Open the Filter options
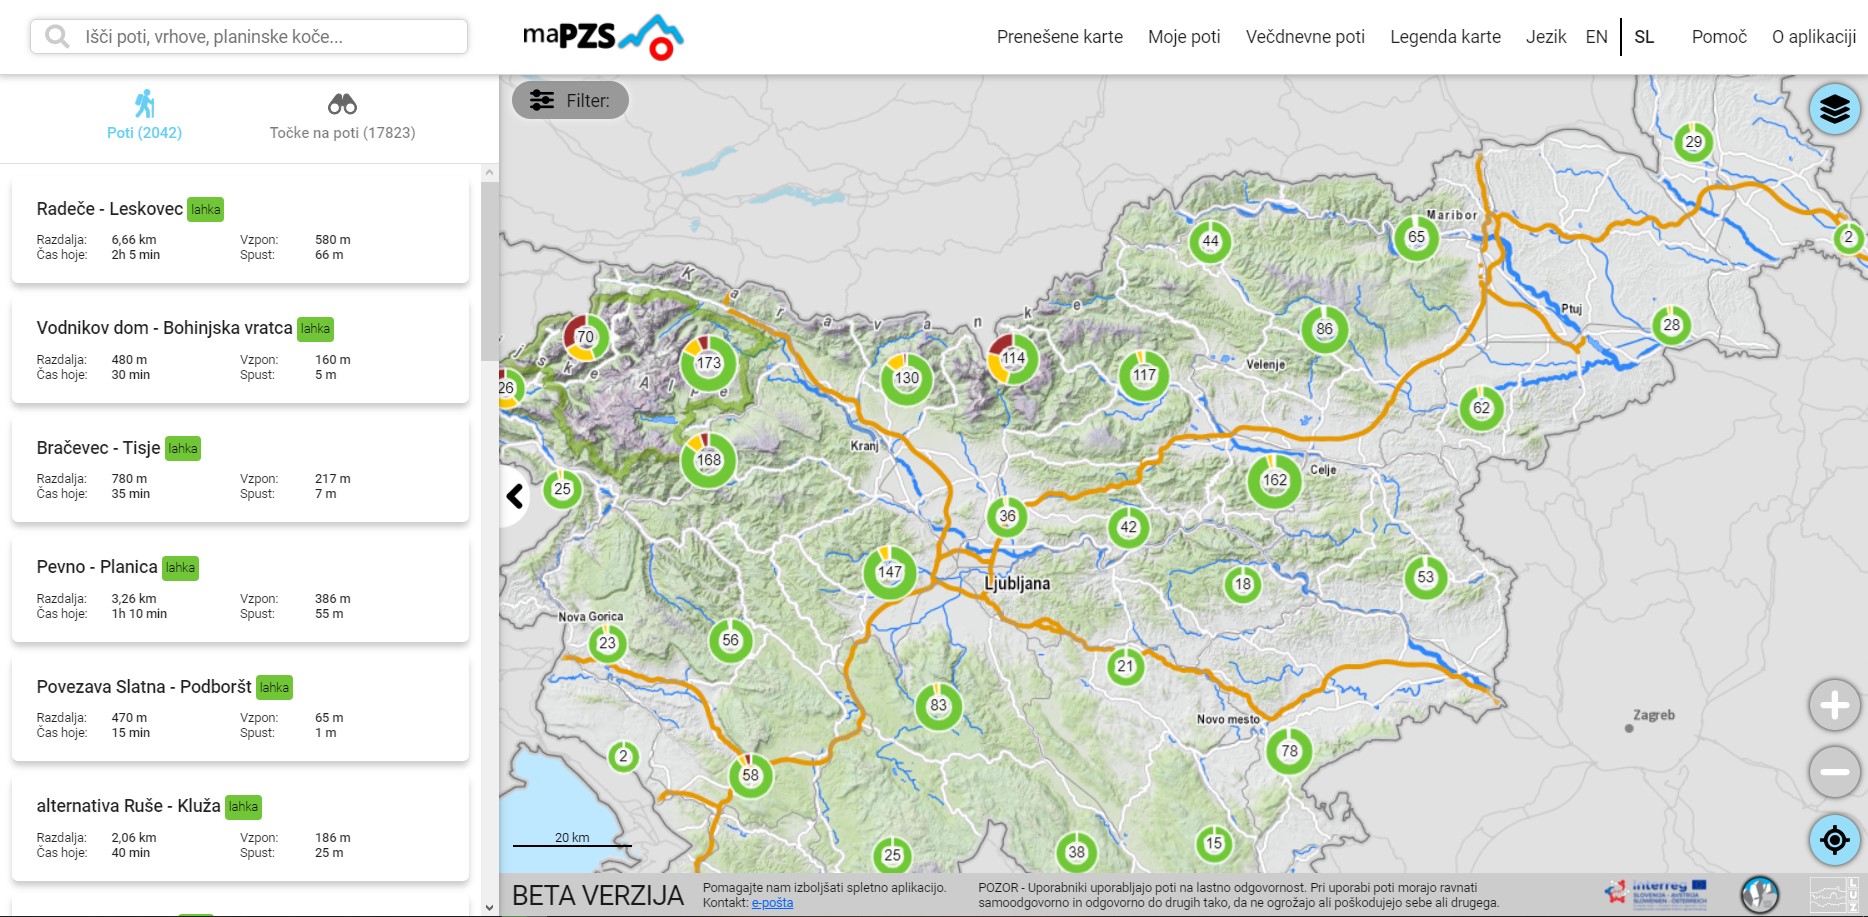1868x917 pixels. click(x=570, y=100)
